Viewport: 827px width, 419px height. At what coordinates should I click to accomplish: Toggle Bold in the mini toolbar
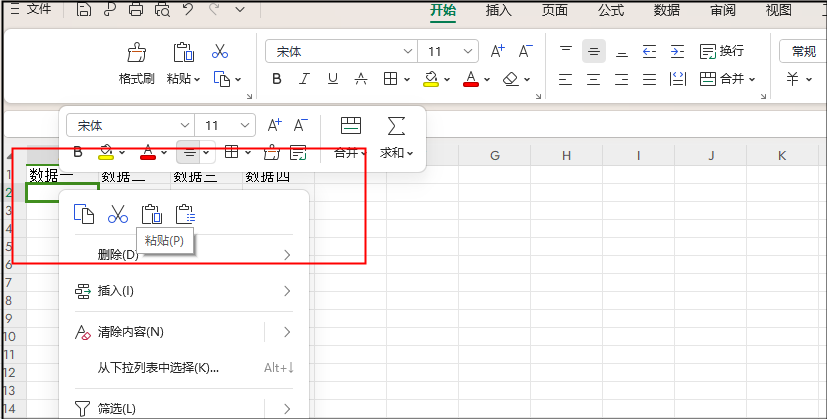point(78,153)
